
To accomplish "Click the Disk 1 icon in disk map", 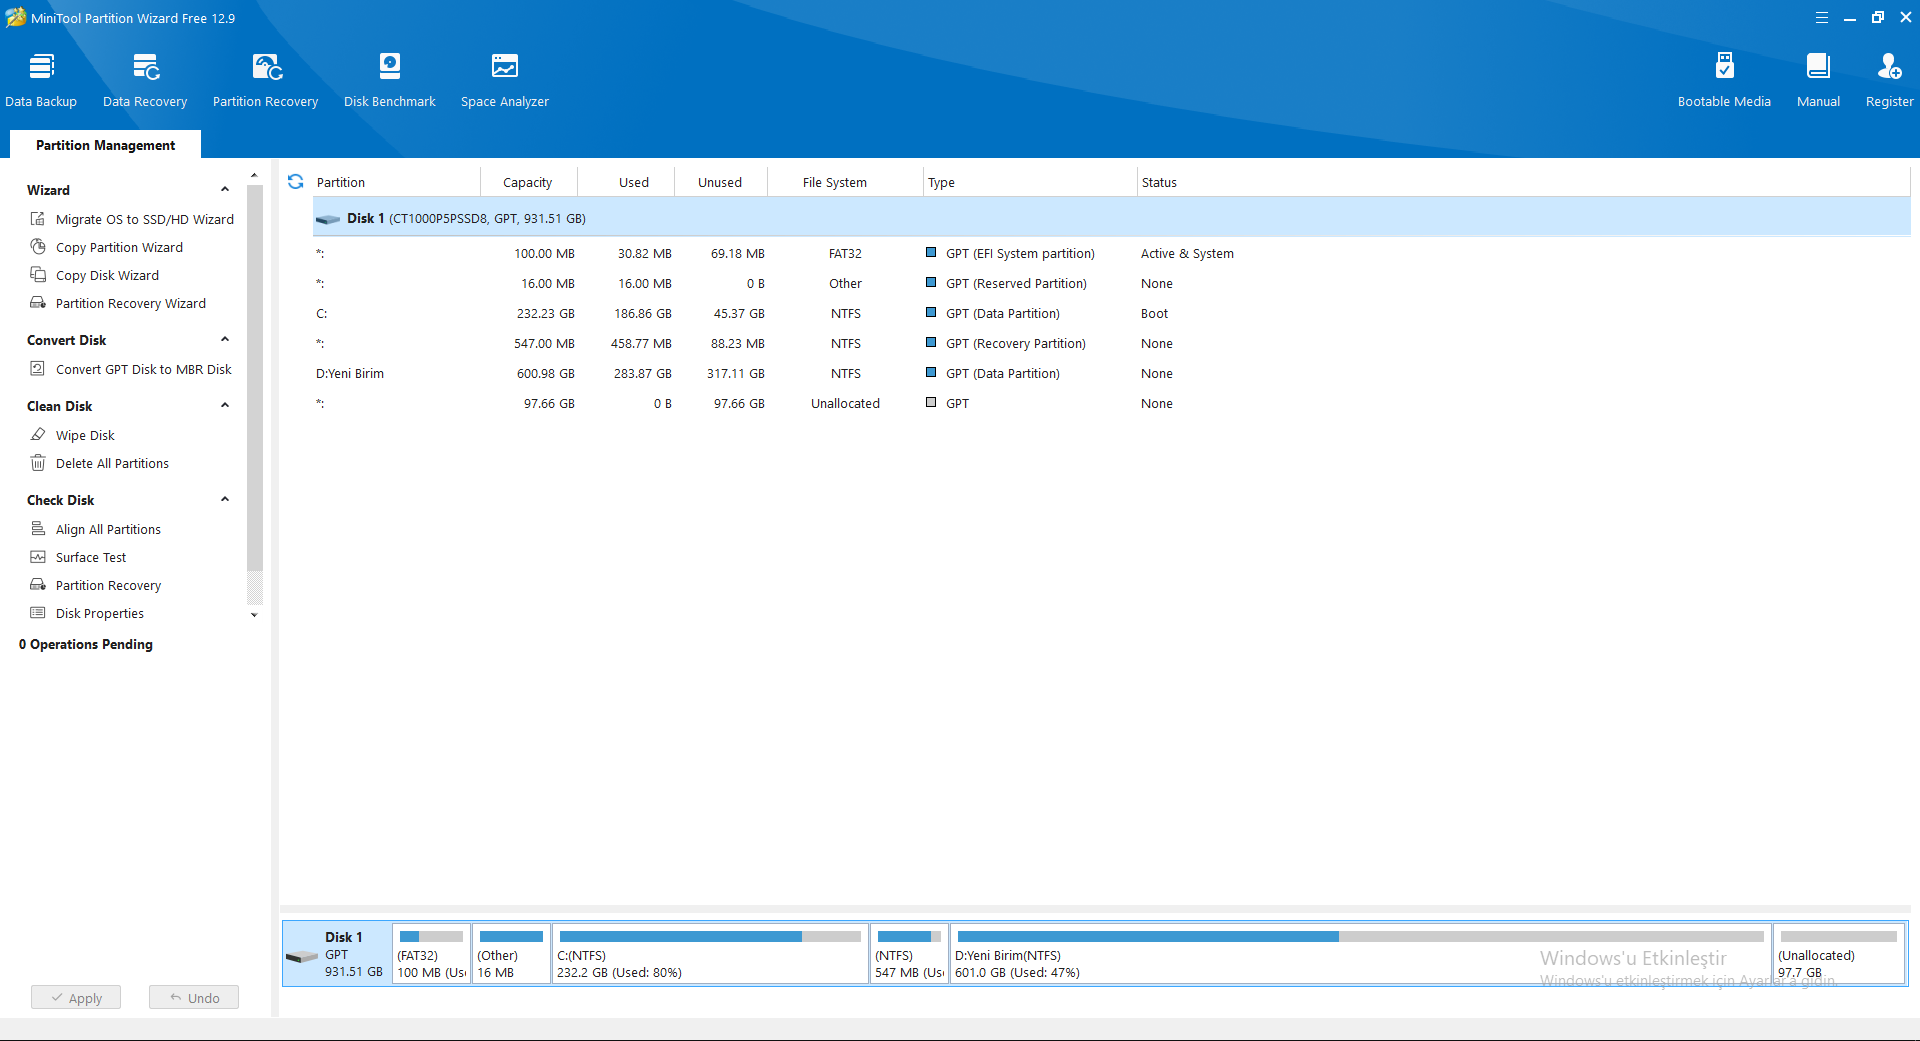I will click(302, 956).
